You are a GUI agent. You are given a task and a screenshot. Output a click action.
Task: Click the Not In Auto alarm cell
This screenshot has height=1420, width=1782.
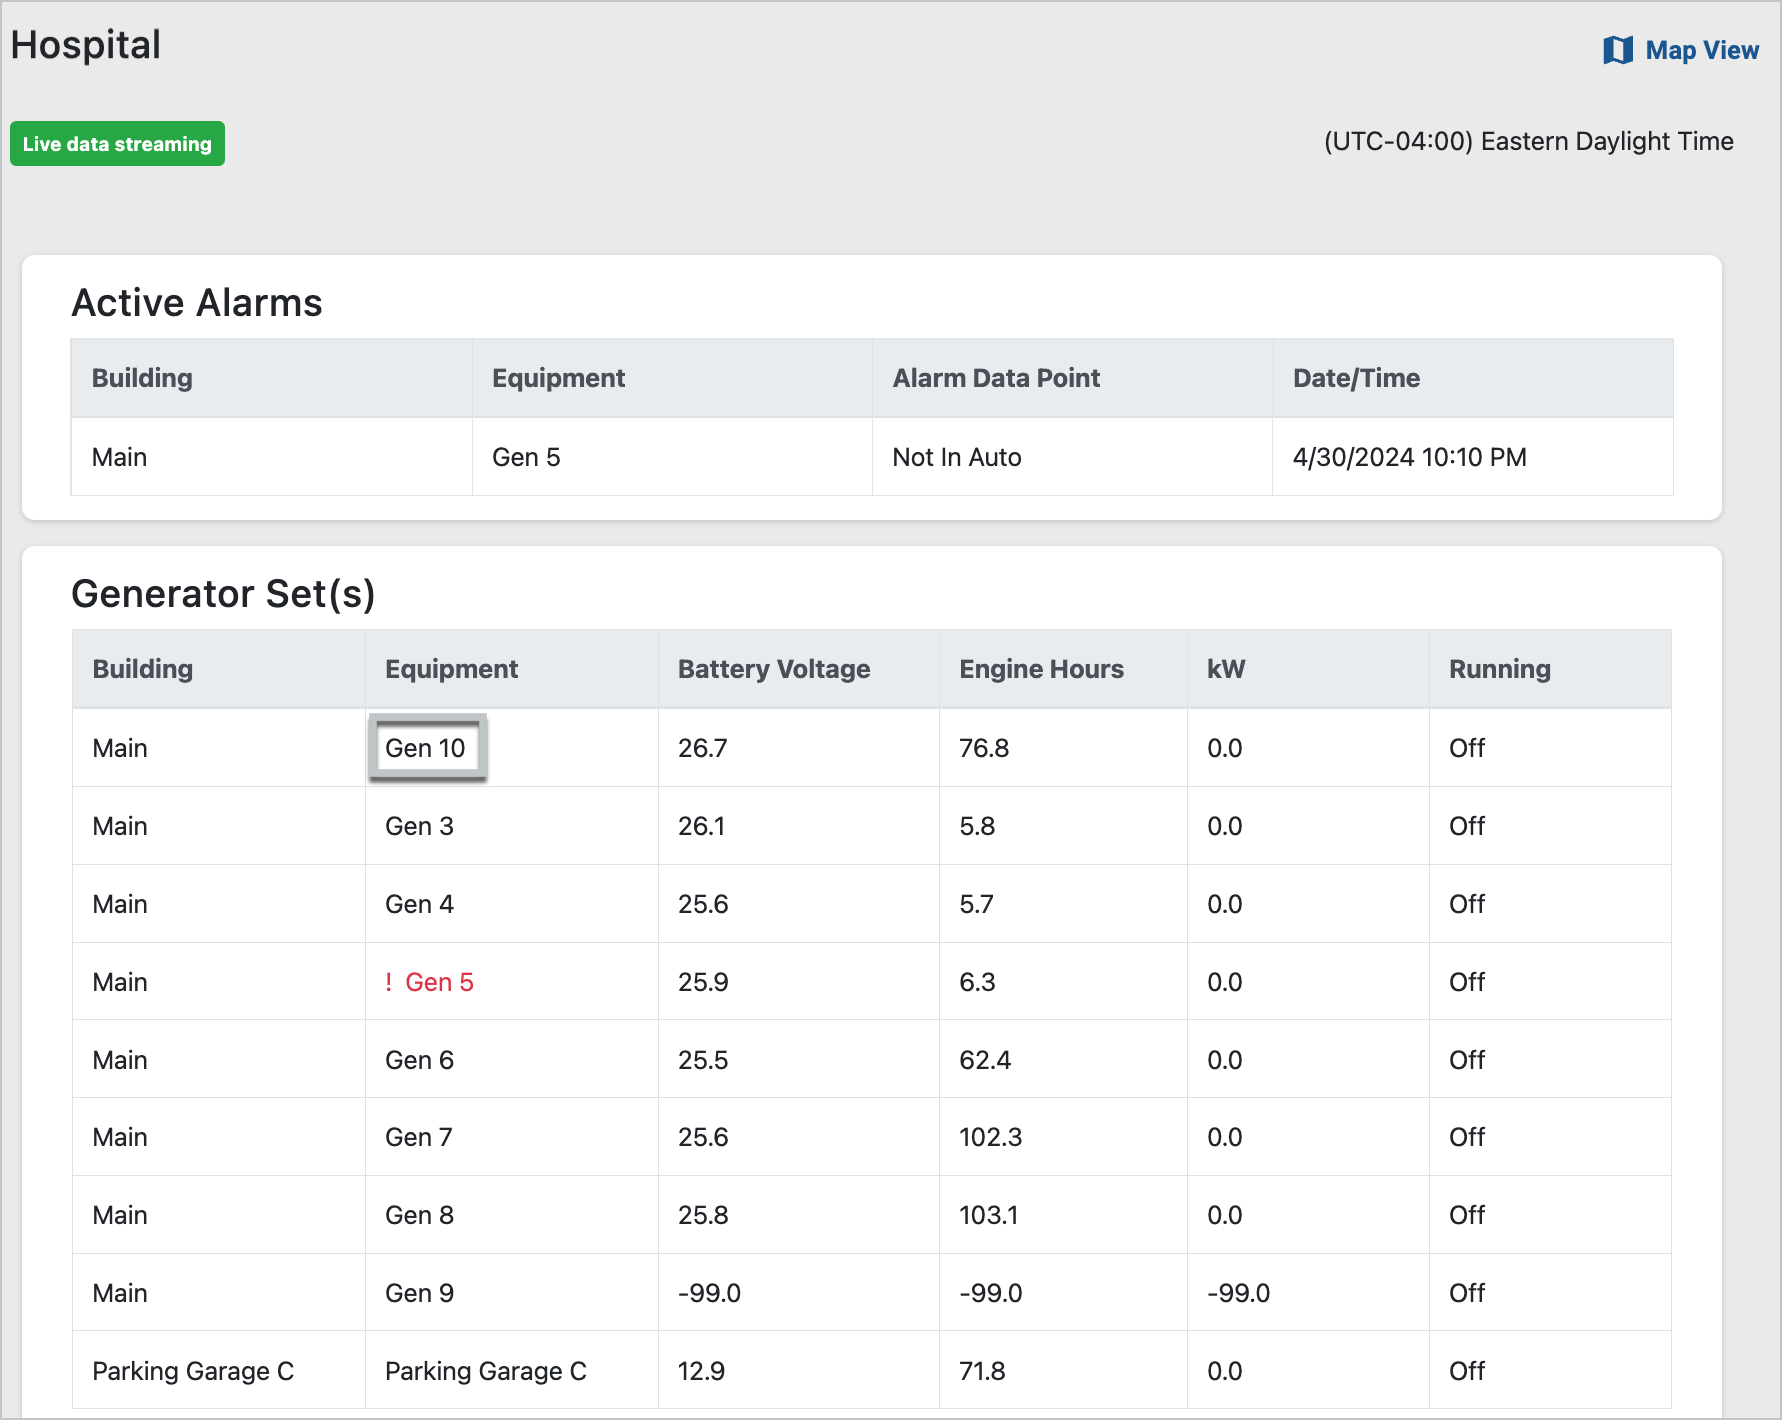point(956,457)
